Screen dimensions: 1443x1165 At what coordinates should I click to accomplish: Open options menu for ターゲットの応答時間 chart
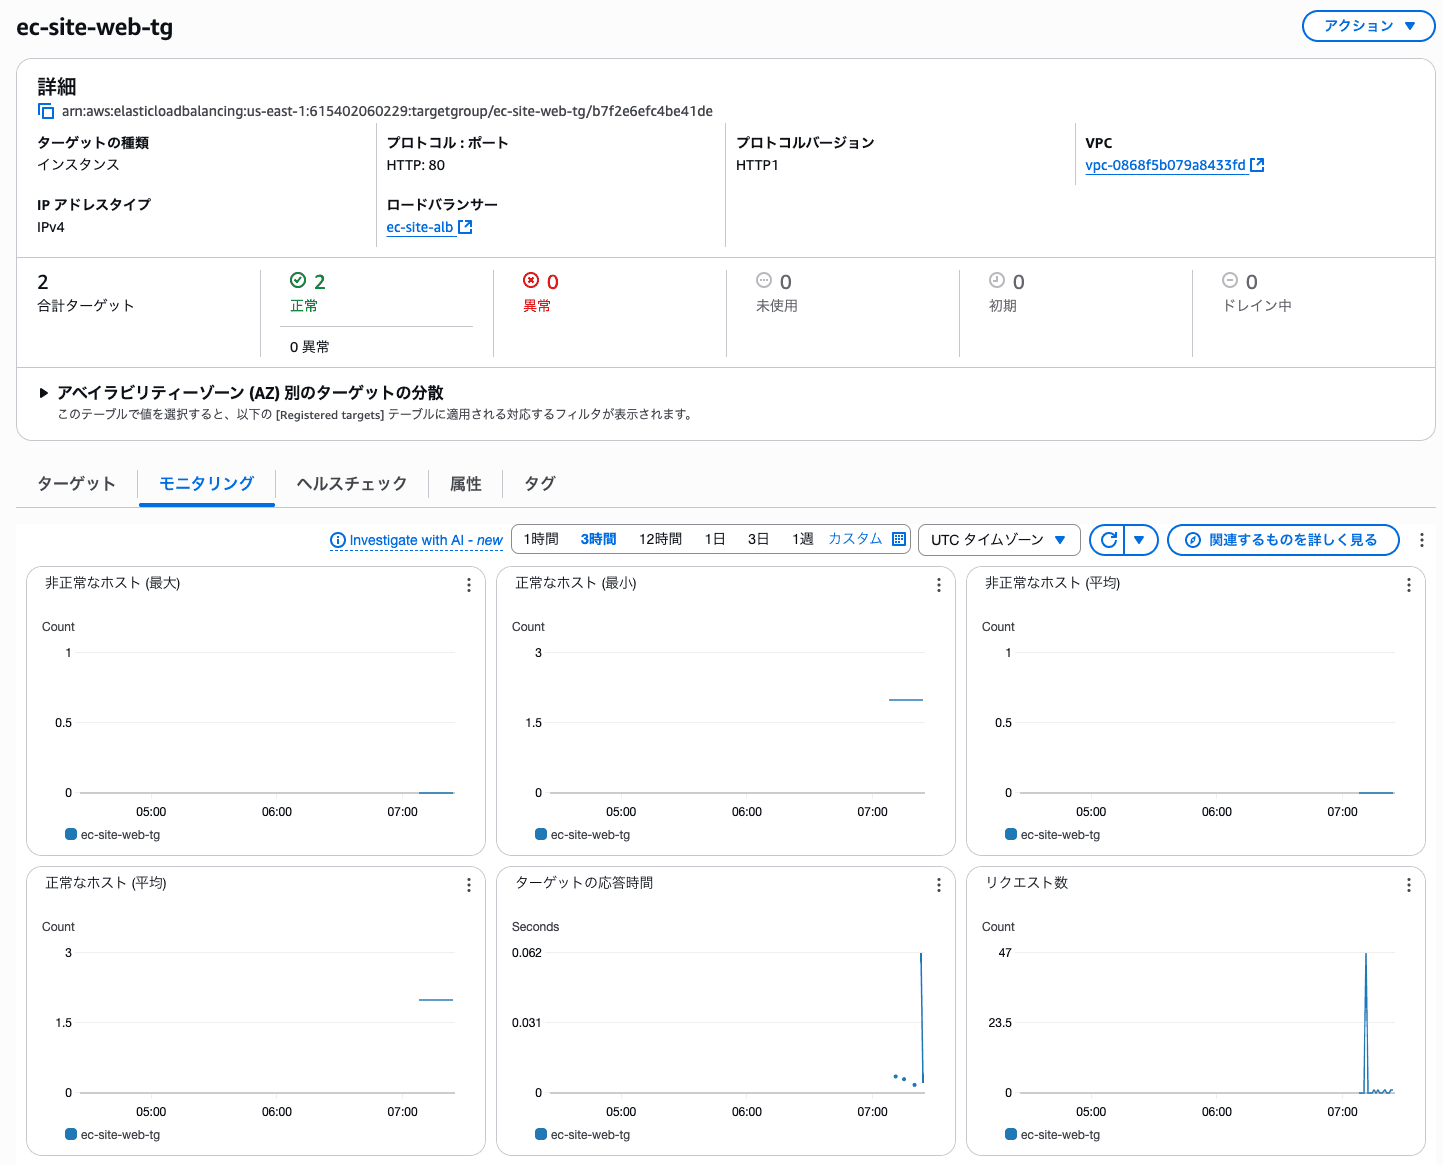click(x=938, y=885)
